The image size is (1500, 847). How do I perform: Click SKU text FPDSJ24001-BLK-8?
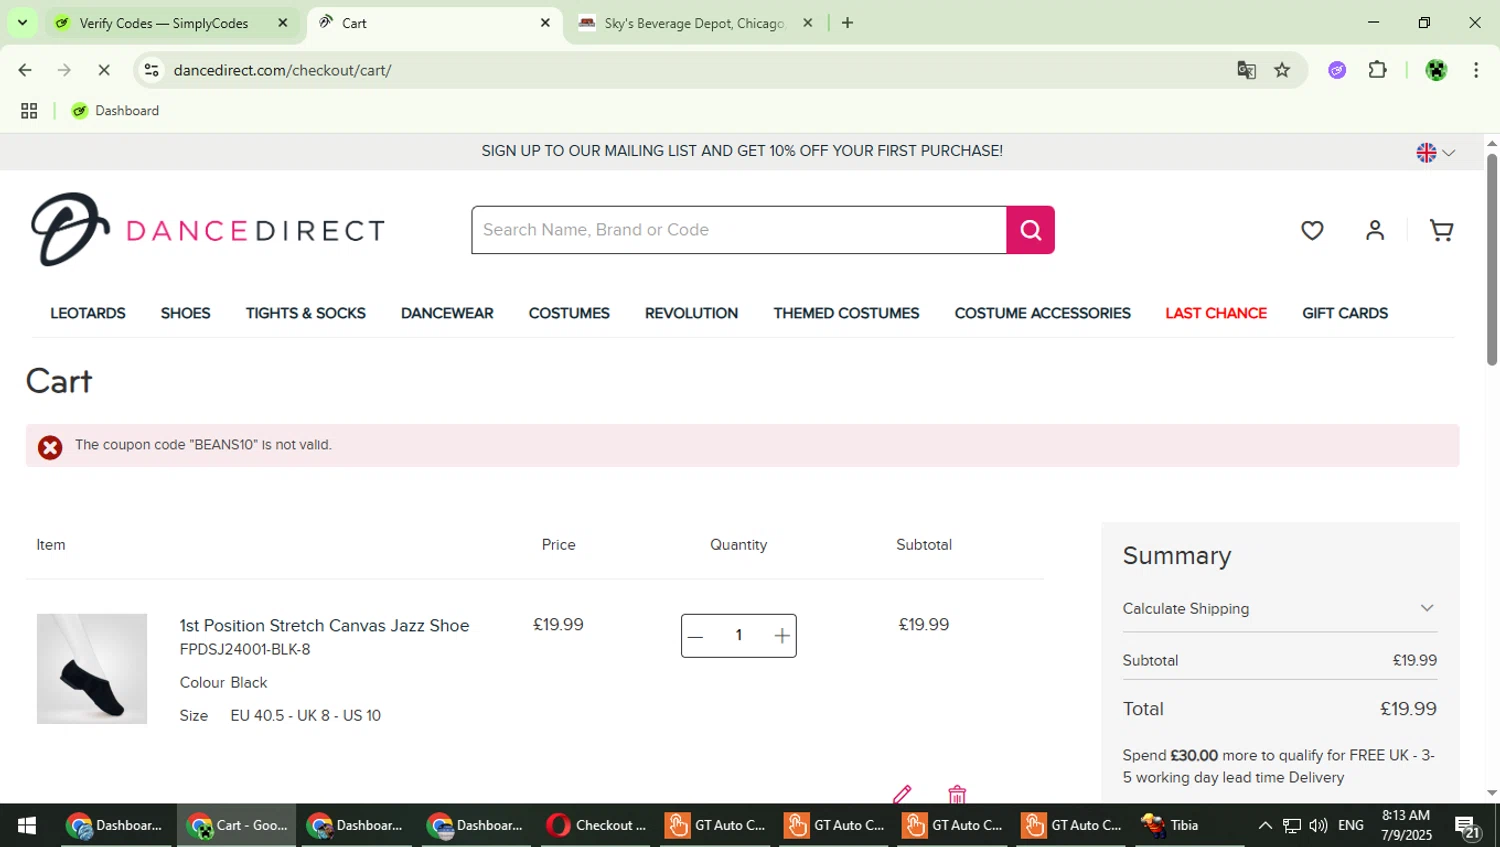coord(245,650)
